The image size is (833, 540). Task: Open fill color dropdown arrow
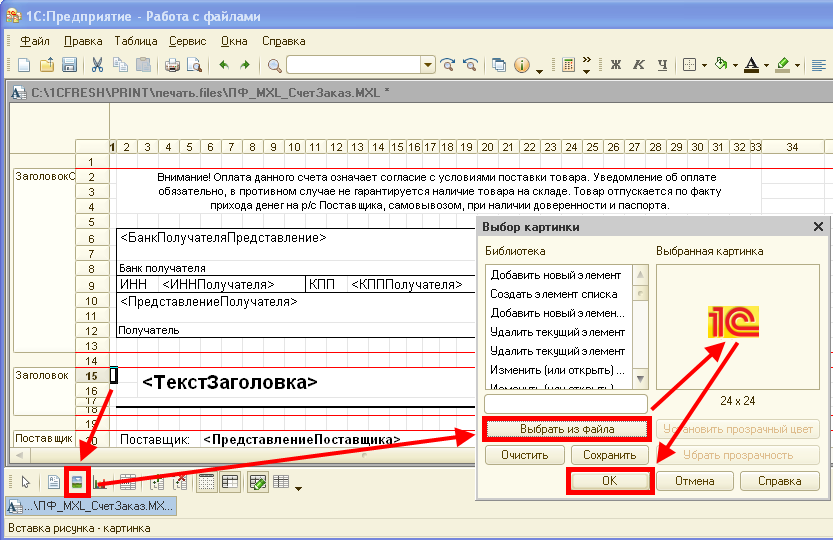coord(736,65)
